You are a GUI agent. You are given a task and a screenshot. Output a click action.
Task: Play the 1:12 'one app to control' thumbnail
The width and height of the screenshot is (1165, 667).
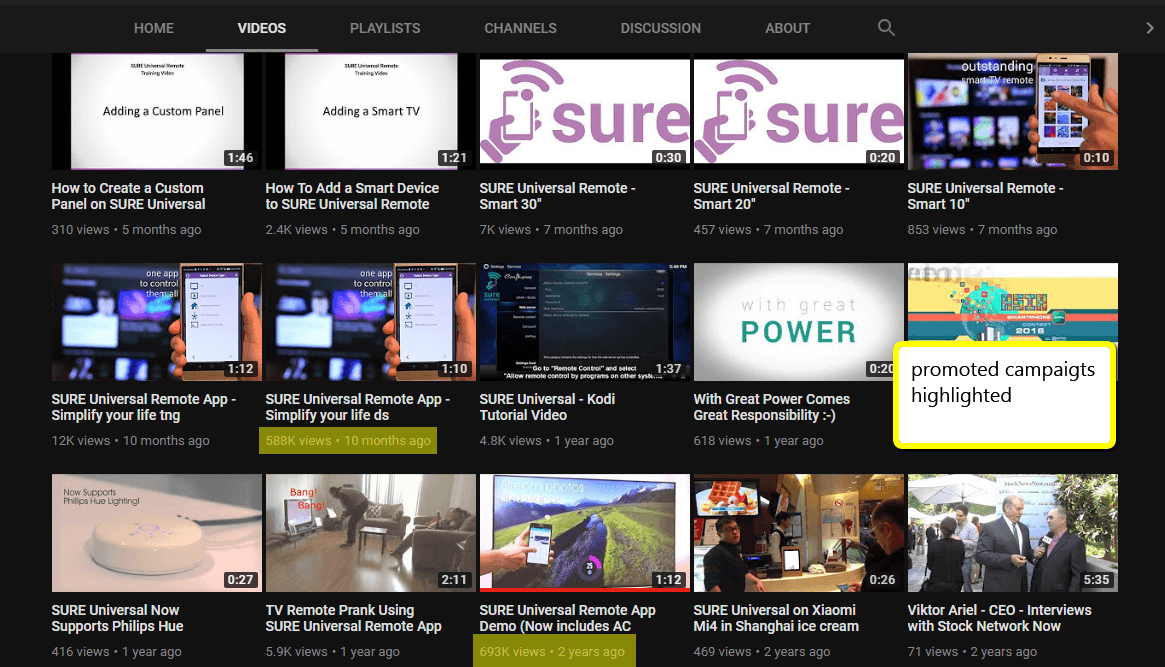tap(157, 322)
